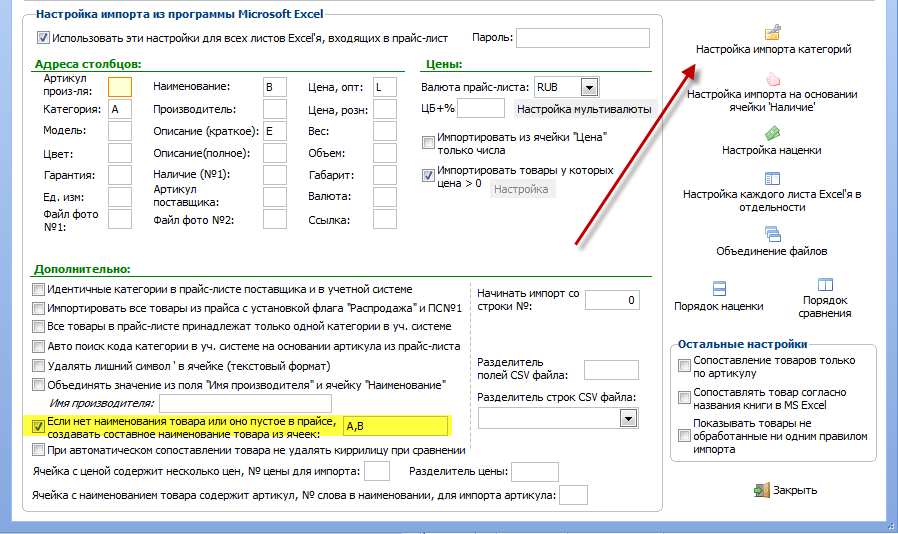Image resolution: width=898 pixels, height=534 pixels.
Task: Click the 'Начинать импорт со строки №' field
Action: point(612,300)
